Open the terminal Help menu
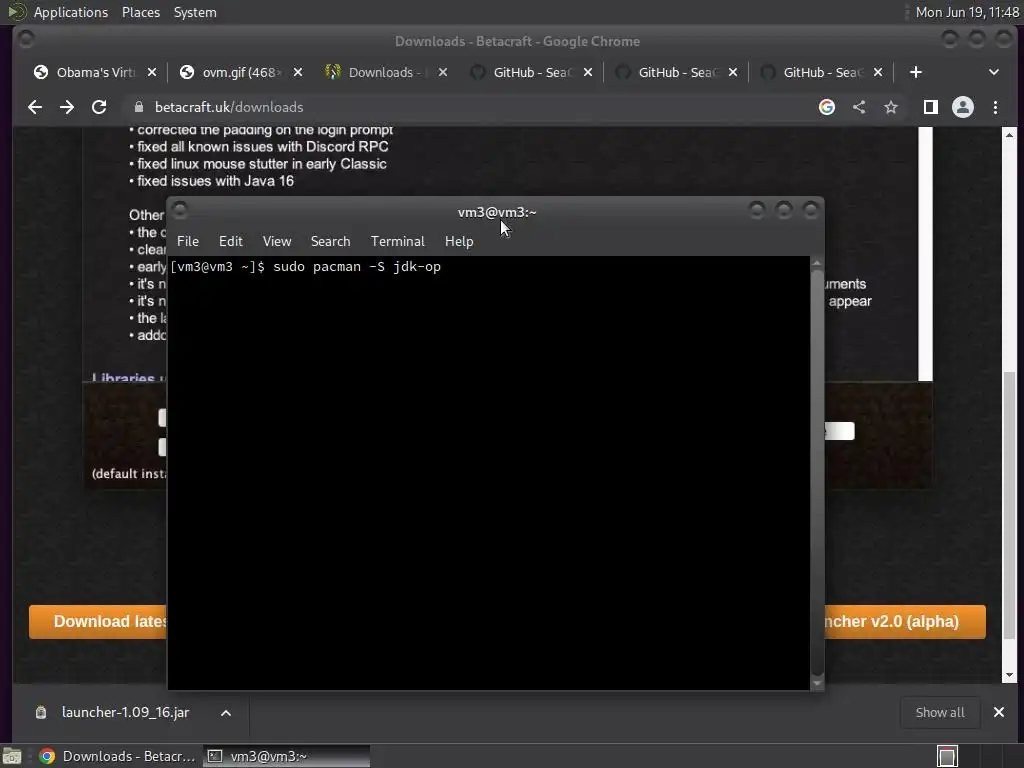Viewport: 1024px width, 768px height. click(459, 241)
